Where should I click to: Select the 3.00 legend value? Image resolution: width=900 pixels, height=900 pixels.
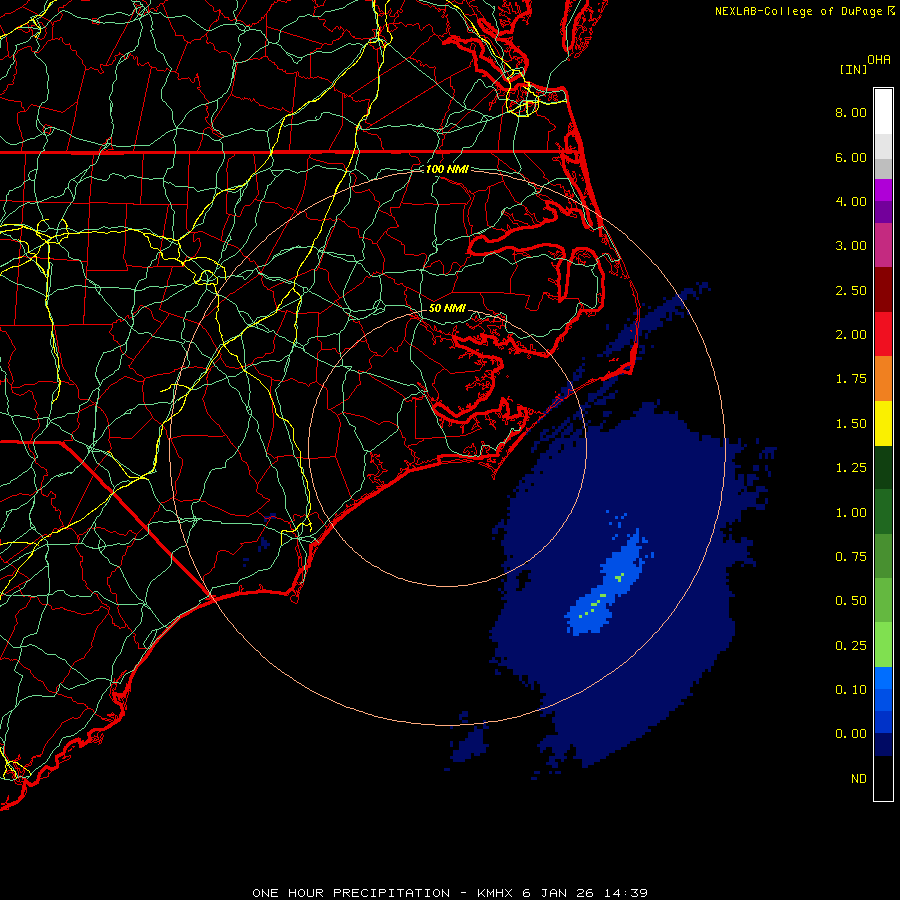[851, 246]
